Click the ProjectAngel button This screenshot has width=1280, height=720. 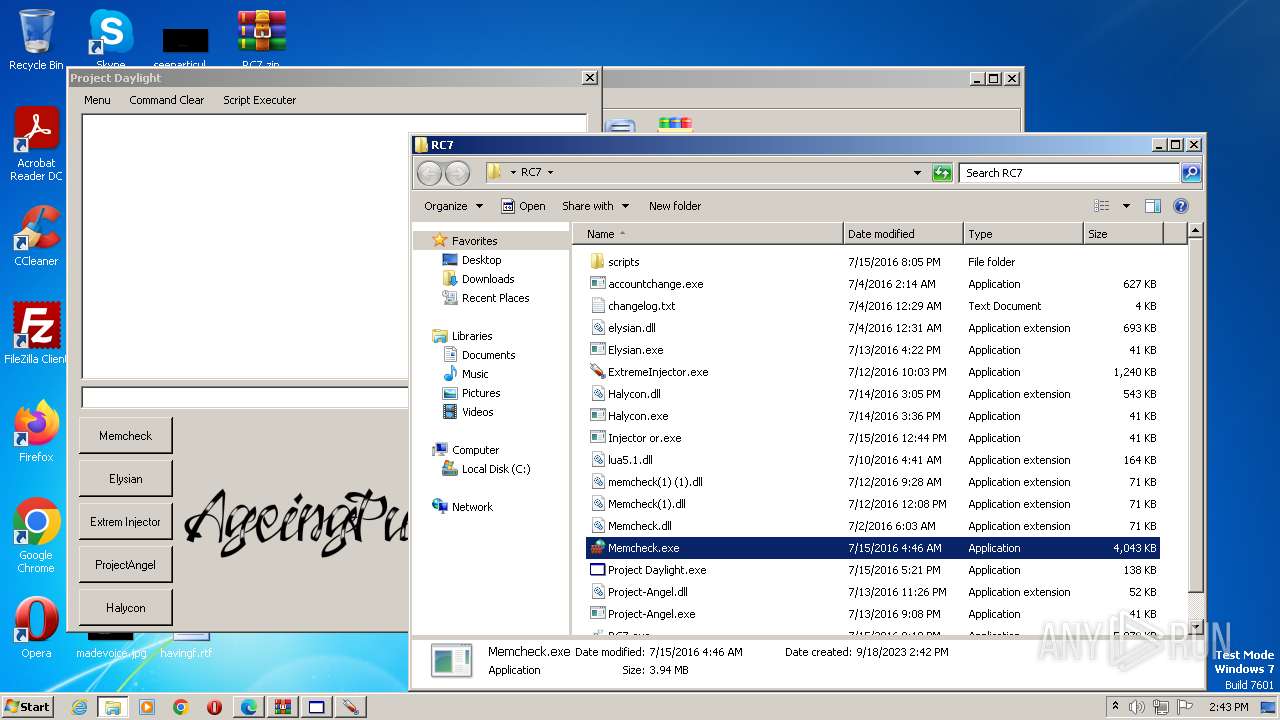[x=125, y=565]
